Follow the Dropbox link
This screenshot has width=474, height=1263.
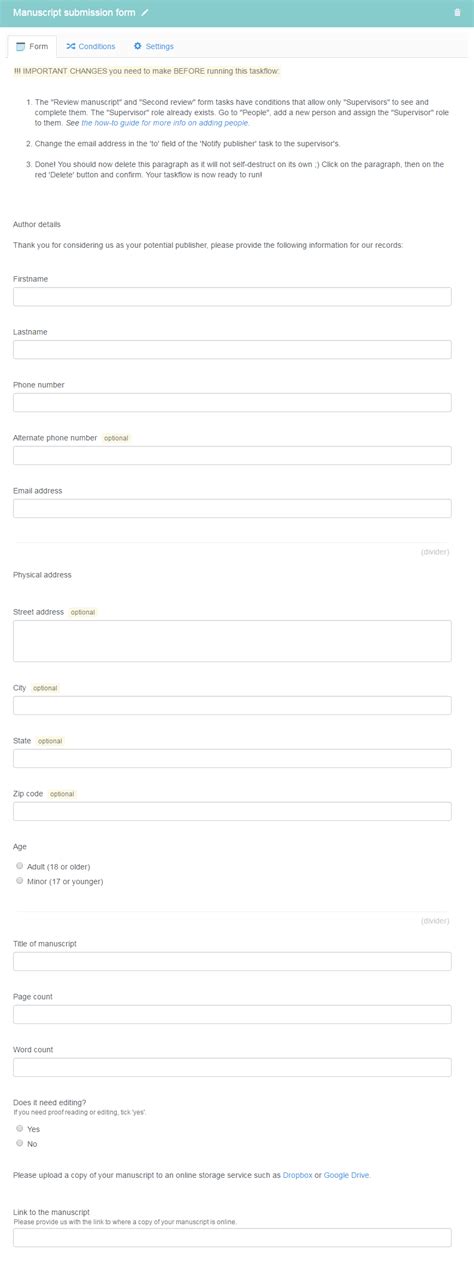[298, 1175]
